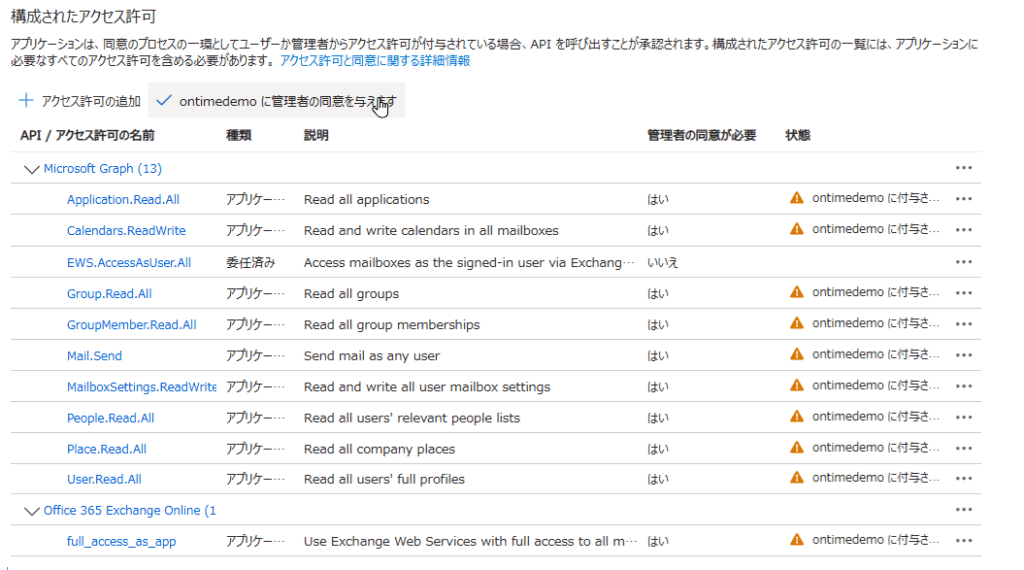Click the 構成されたアクセス許可 heading

pos(84,16)
